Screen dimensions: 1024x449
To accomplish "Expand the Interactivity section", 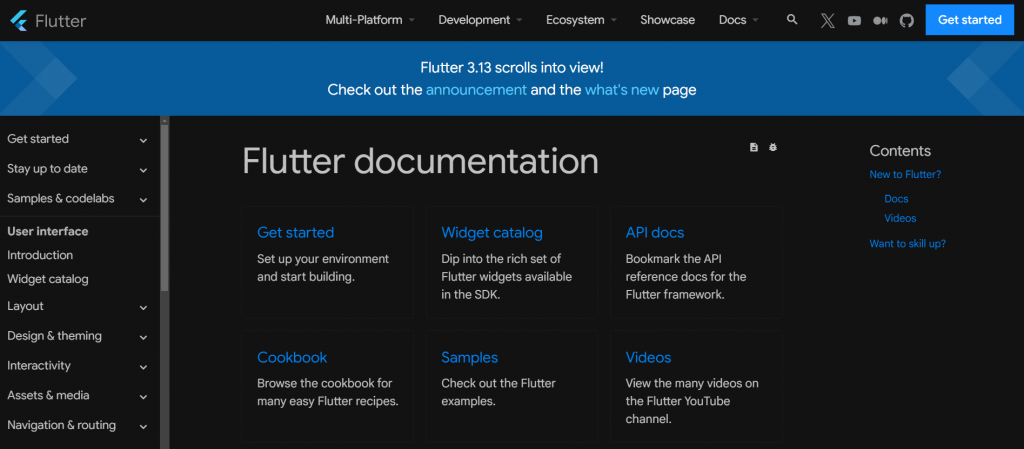I will click(x=78, y=366).
